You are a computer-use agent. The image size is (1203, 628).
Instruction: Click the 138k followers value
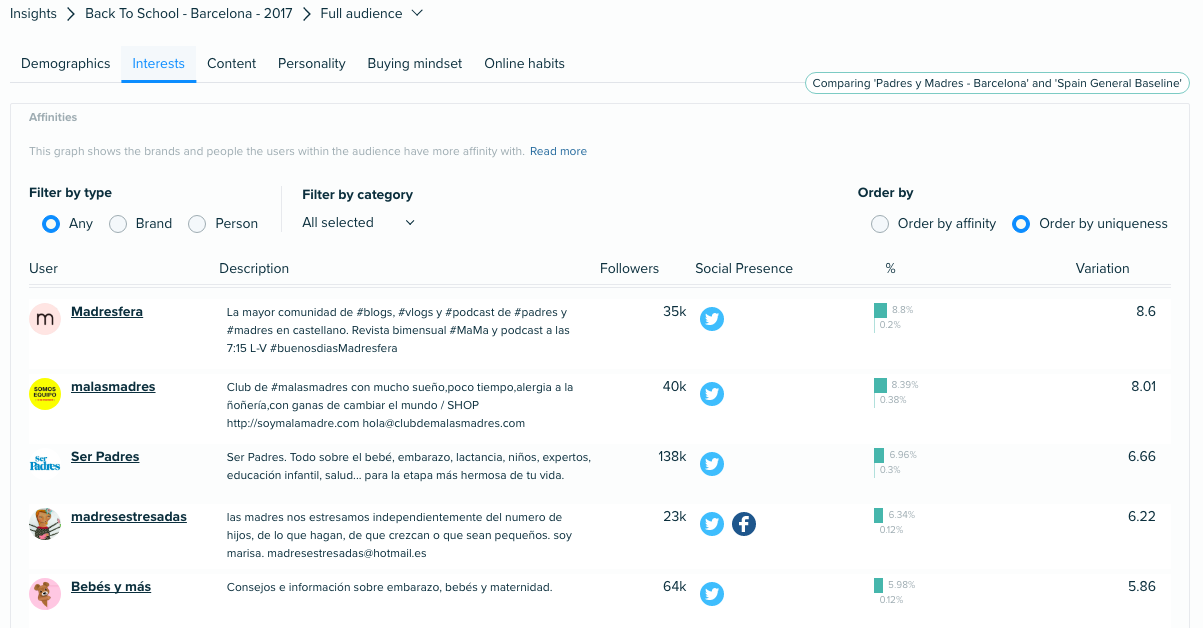coord(671,457)
